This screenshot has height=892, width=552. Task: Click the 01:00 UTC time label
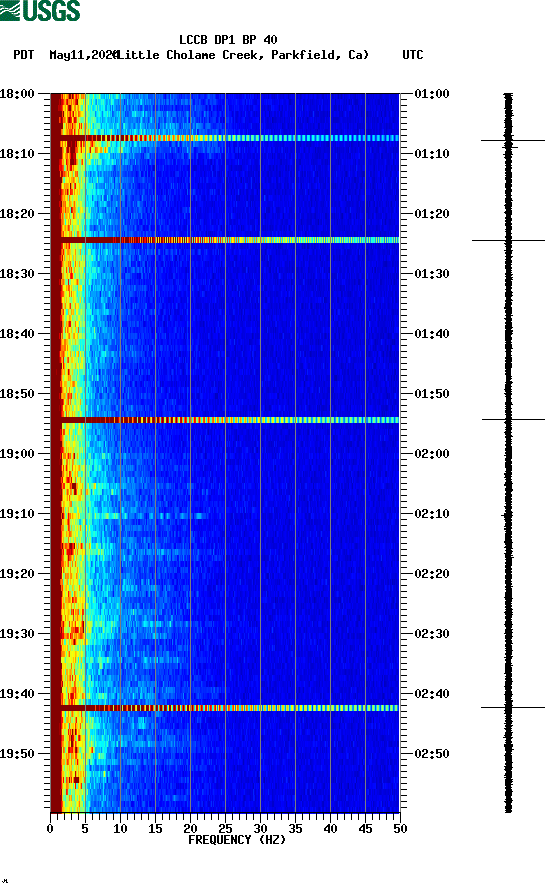[x=432, y=94]
